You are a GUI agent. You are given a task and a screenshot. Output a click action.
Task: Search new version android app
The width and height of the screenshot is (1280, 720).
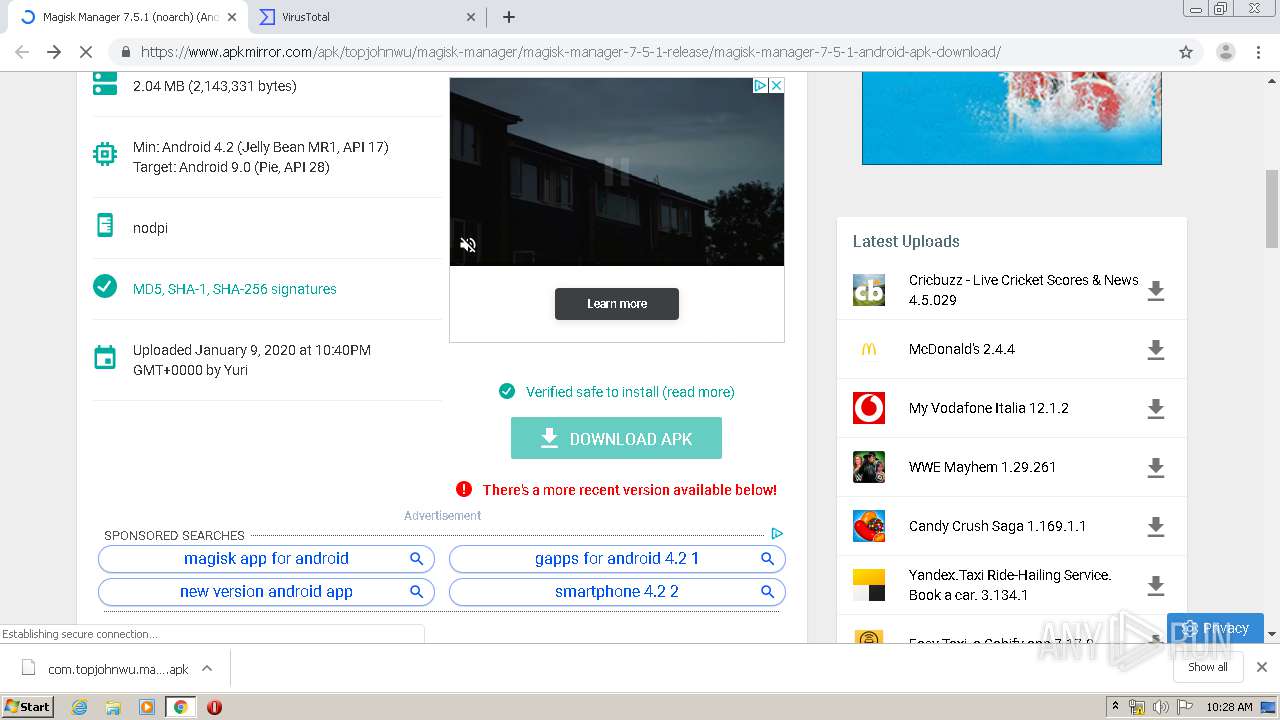coord(266,592)
